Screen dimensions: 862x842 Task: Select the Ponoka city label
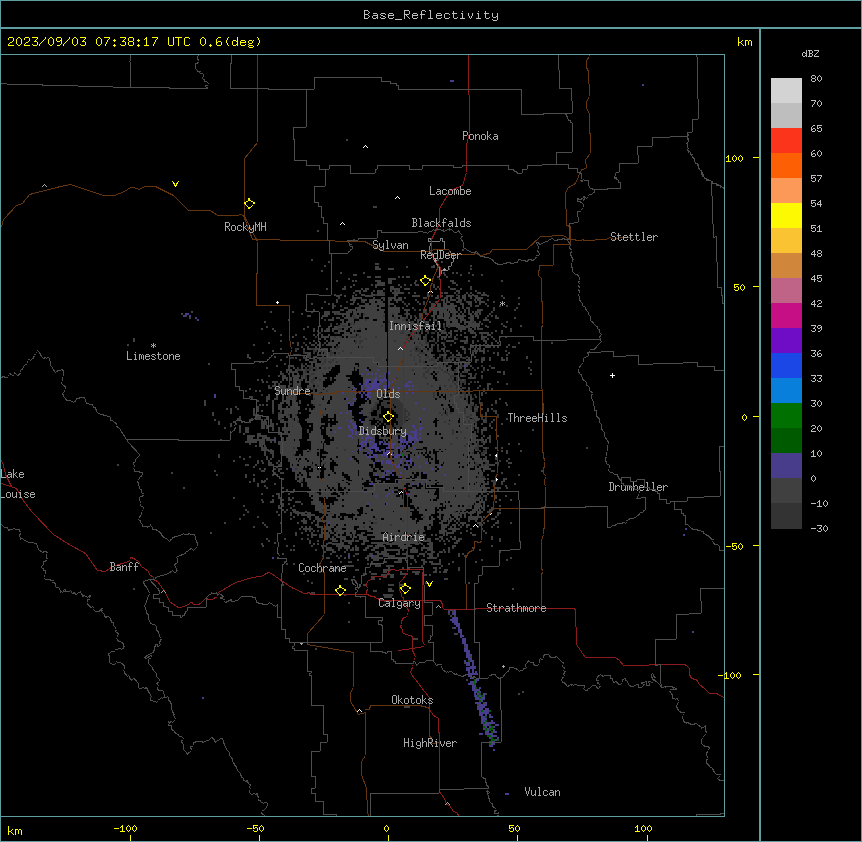tap(480, 136)
